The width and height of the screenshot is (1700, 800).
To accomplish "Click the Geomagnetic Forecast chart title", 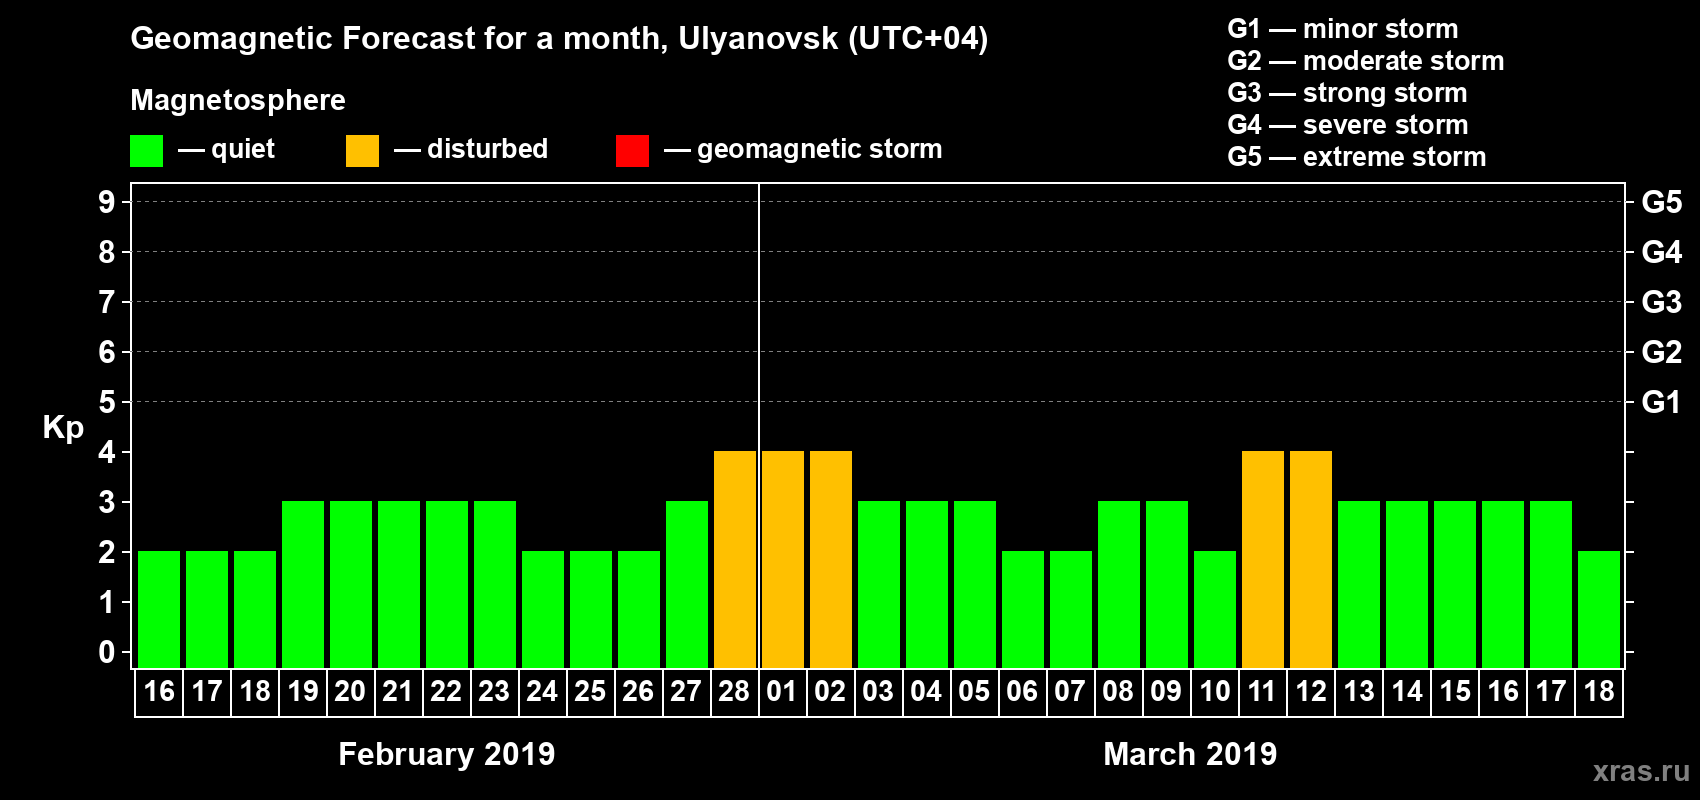I will (x=559, y=39).
